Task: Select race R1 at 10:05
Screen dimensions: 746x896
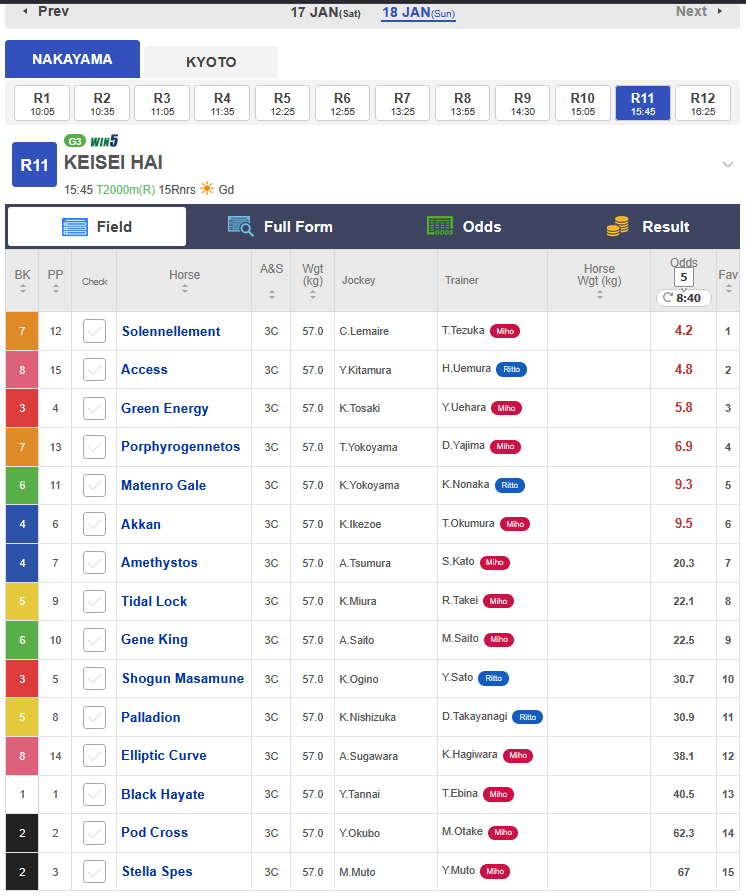Action: (42, 103)
